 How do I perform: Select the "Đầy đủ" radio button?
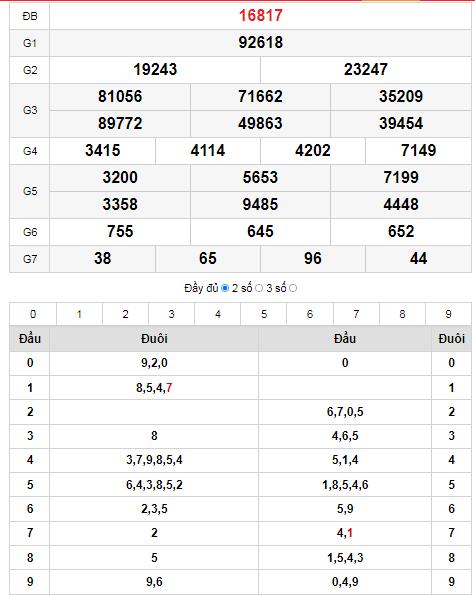[225, 288]
